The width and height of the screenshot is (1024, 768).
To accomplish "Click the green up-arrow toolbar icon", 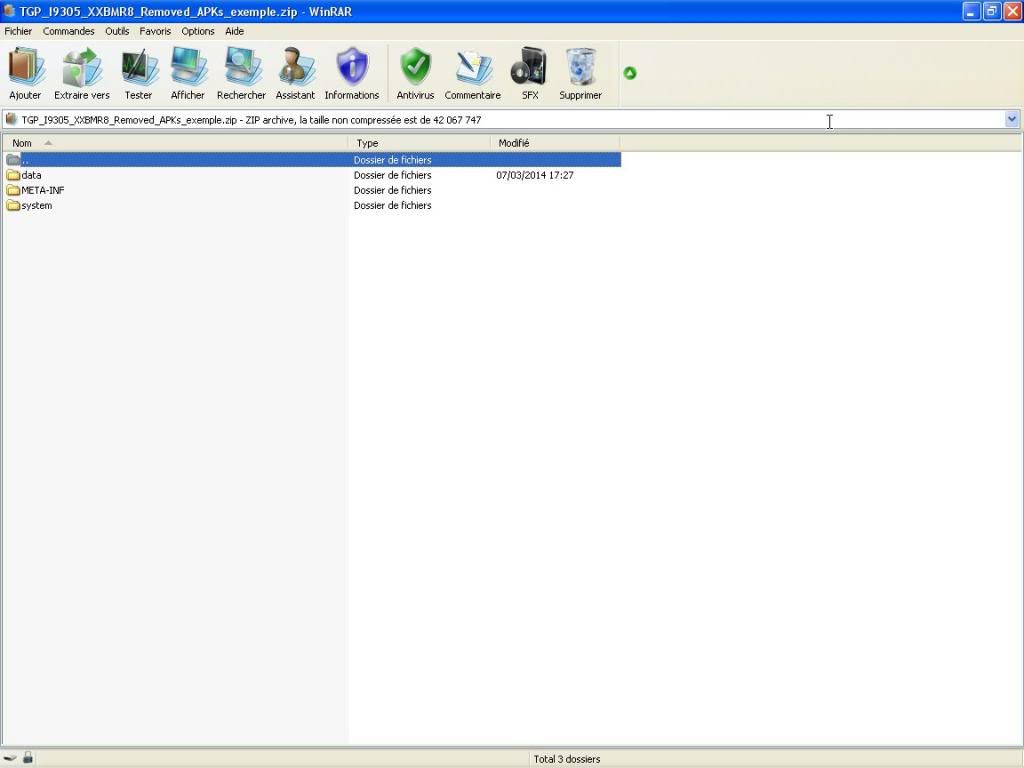I will (630, 73).
